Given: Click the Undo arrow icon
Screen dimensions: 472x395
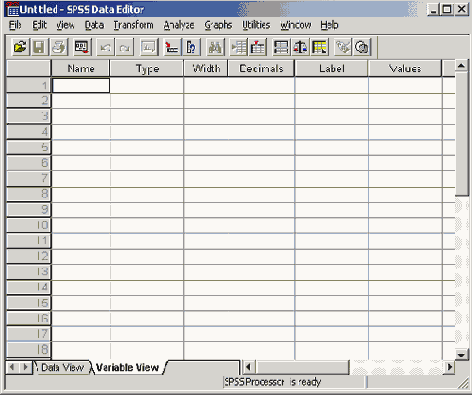Looking at the screenshot, I should (x=105, y=47).
